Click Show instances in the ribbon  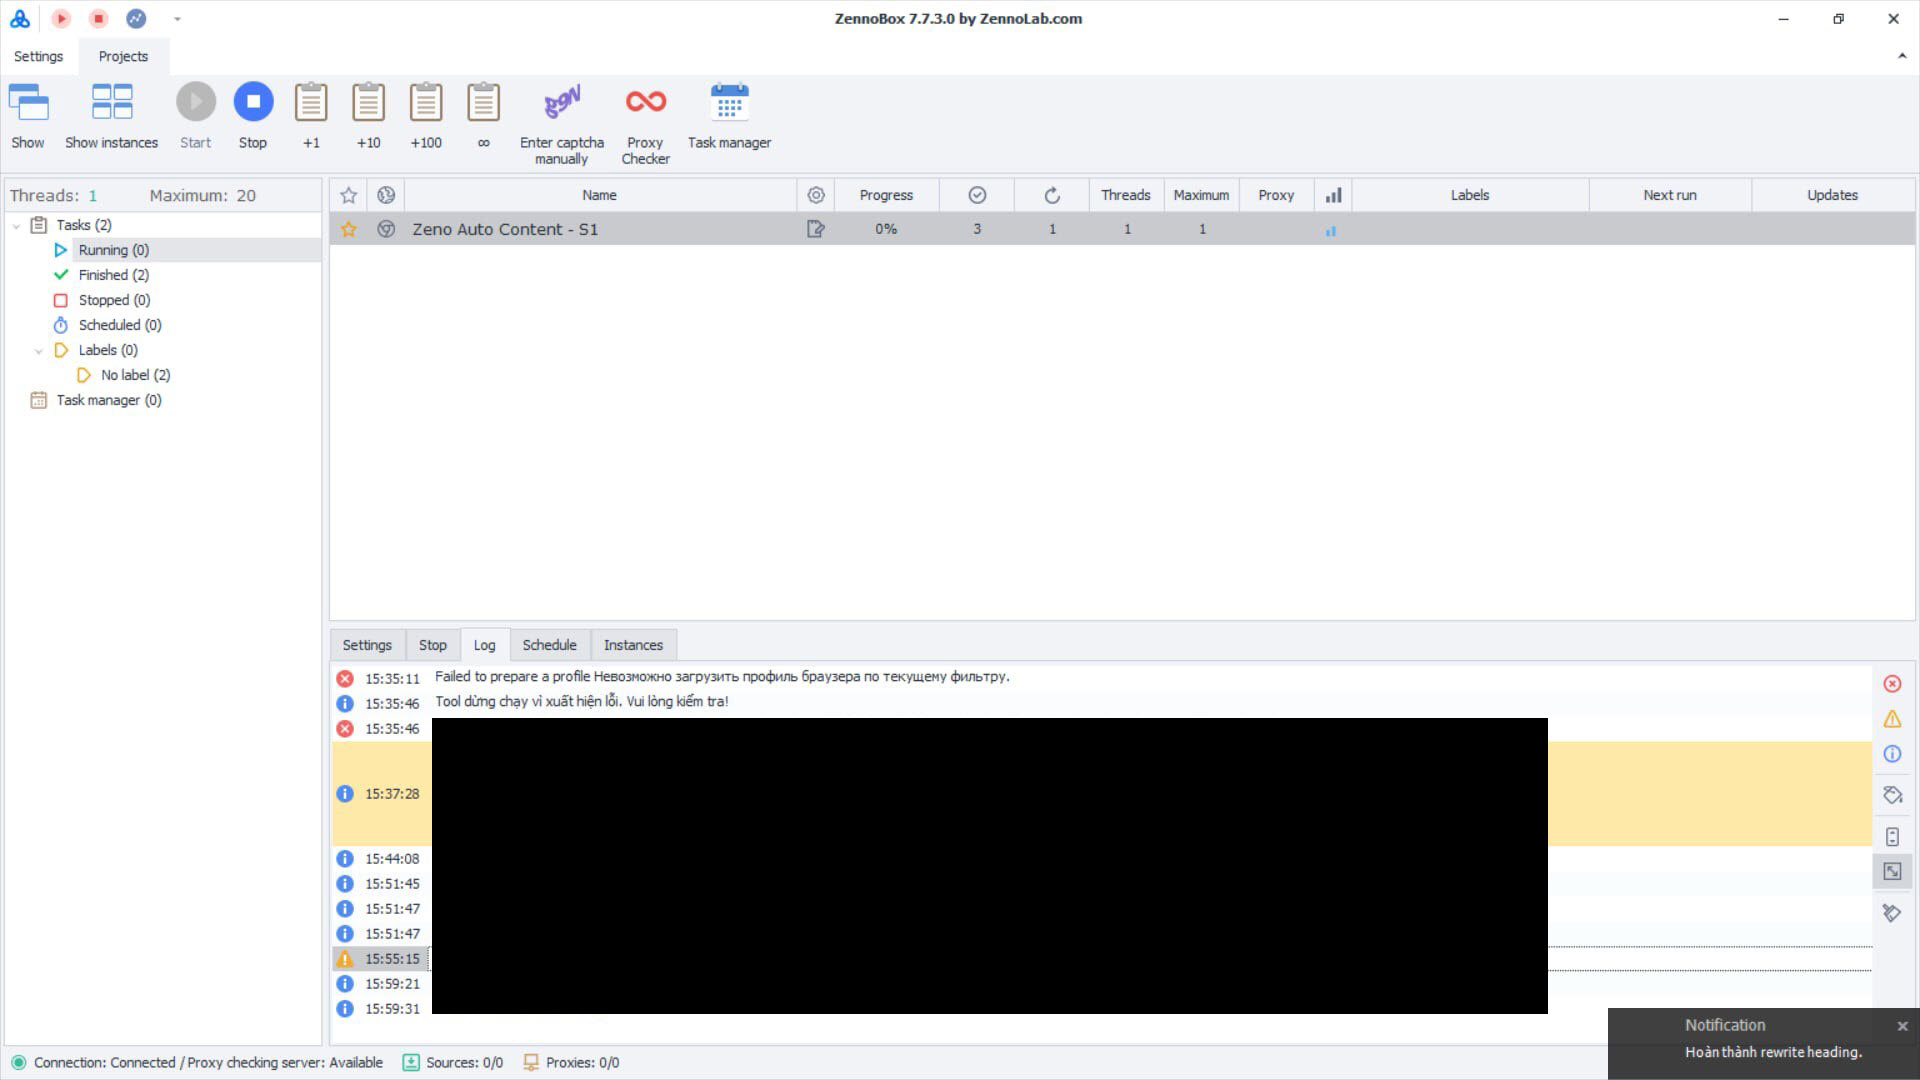coord(112,117)
